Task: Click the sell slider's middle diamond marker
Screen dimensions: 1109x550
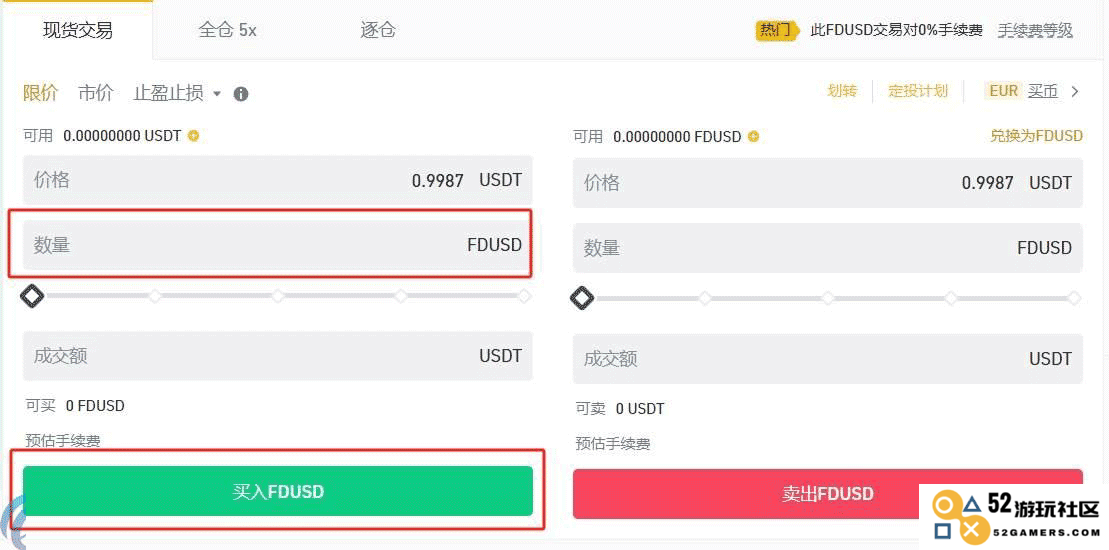Action: click(x=828, y=299)
